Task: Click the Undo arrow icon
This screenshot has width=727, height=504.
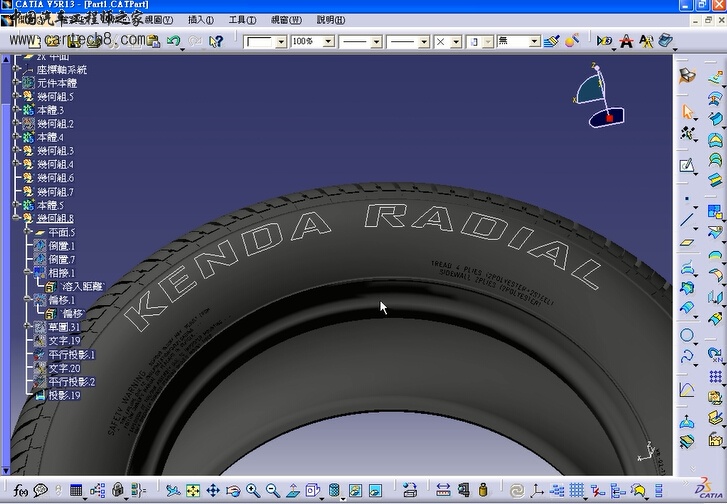Action: (173, 41)
